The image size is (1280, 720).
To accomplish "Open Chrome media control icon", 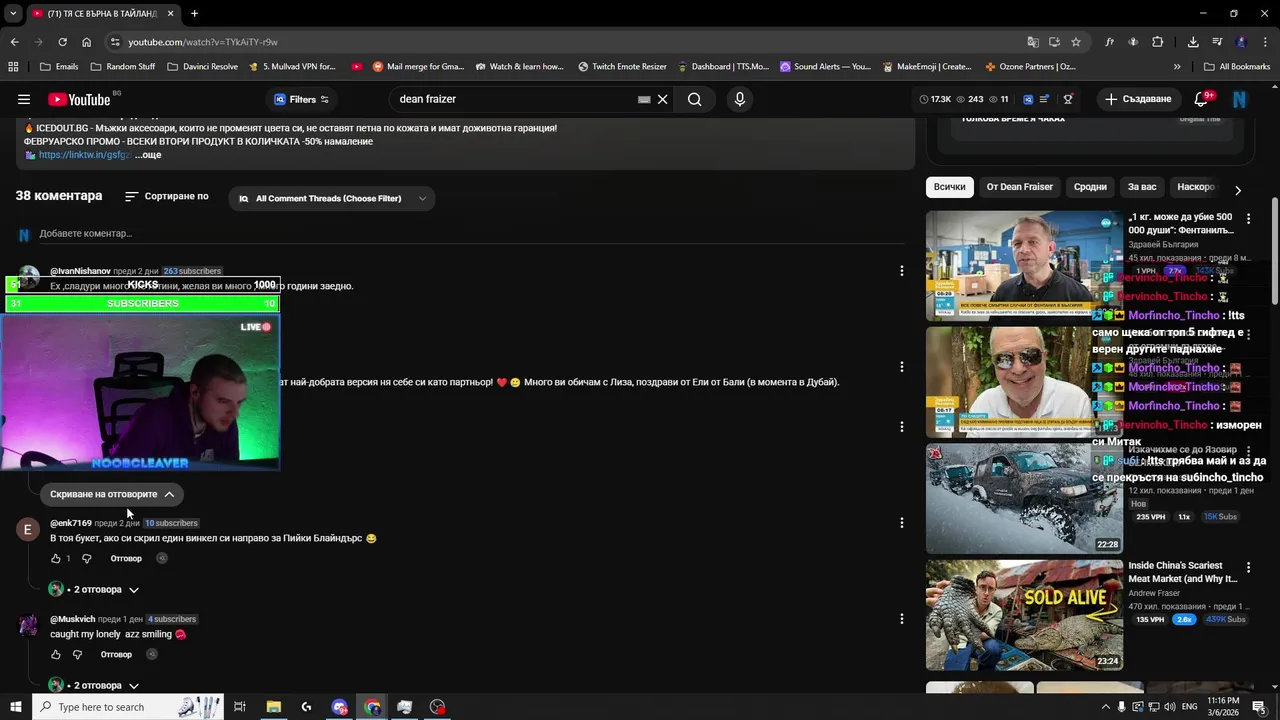I will pos(1217,42).
